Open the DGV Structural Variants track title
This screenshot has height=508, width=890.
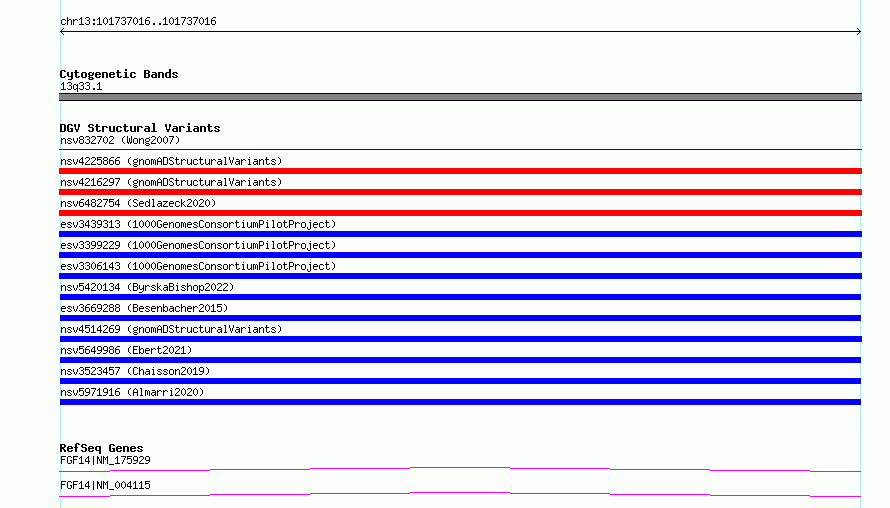pyautogui.click(x=140, y=128)
